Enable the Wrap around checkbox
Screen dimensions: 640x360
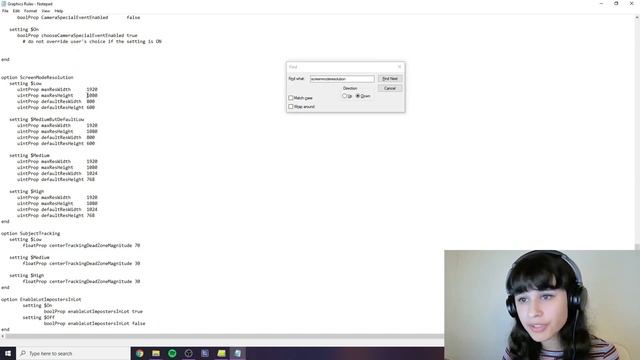pos(291,107)
